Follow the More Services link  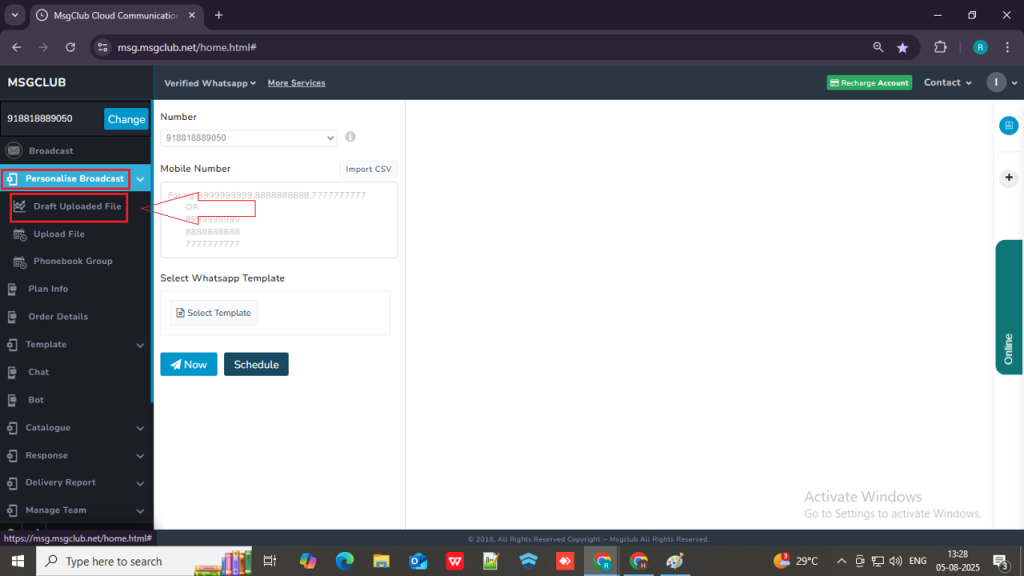[296, 83]
